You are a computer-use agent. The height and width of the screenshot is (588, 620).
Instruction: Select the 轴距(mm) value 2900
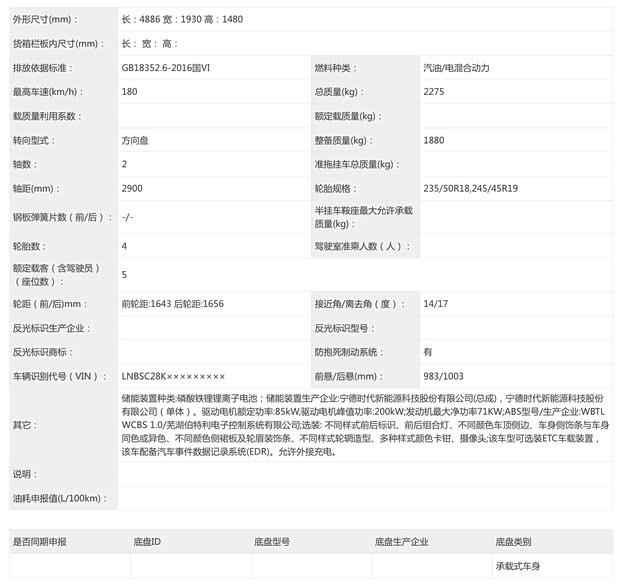click(x=132, y=188)
